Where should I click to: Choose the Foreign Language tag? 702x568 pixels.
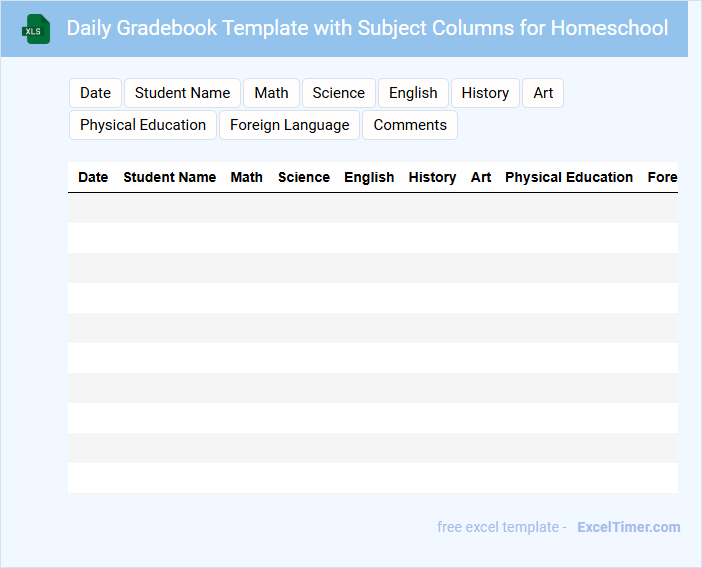289,125
